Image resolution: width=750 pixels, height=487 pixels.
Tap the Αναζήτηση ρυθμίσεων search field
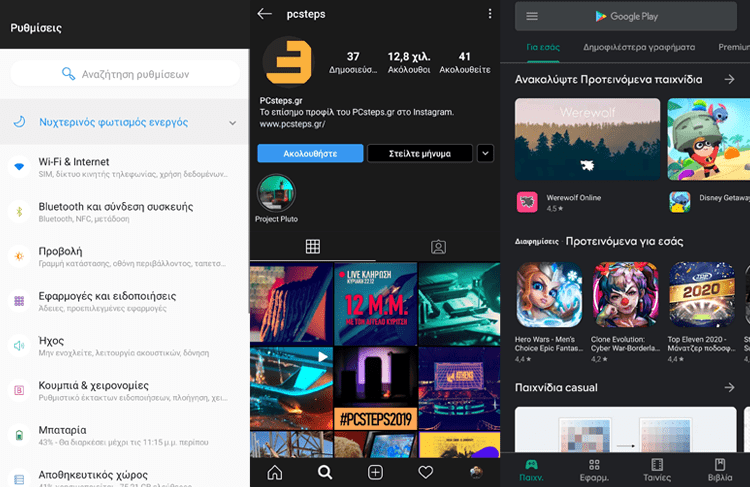(125, 74)
